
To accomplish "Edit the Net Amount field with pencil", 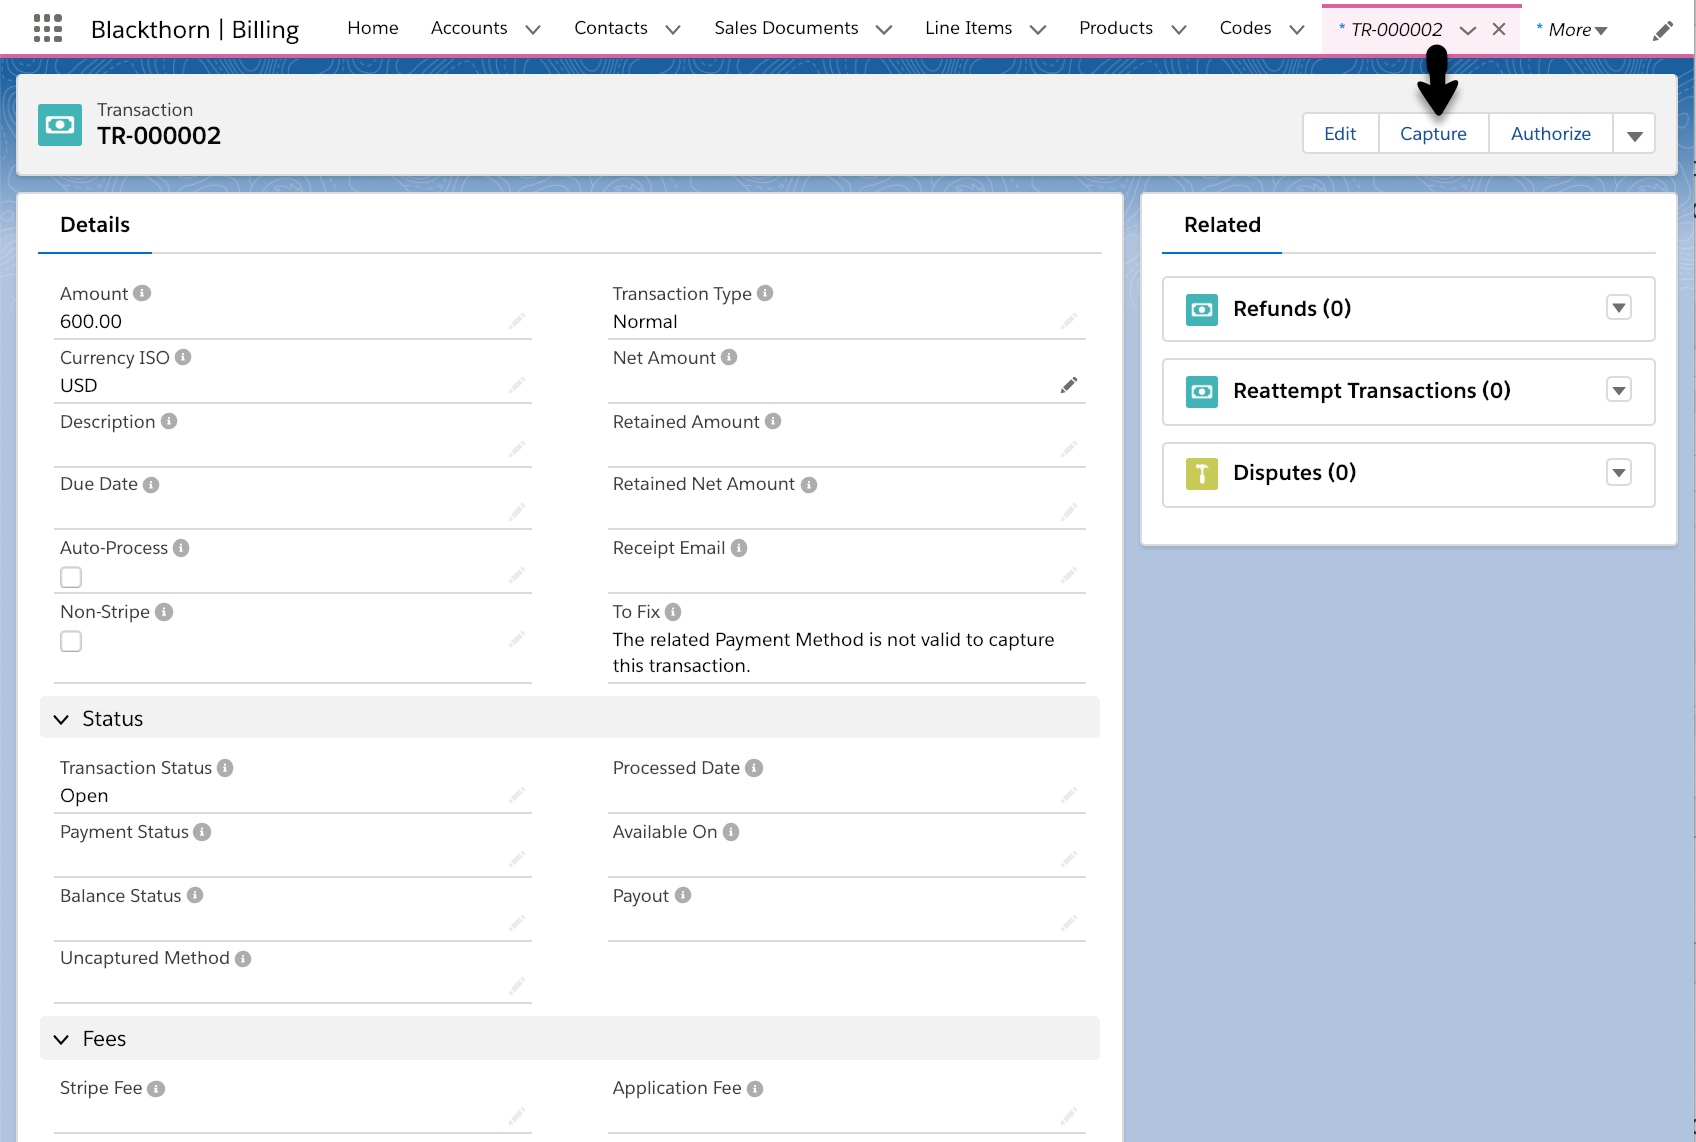I will 1069,385.
